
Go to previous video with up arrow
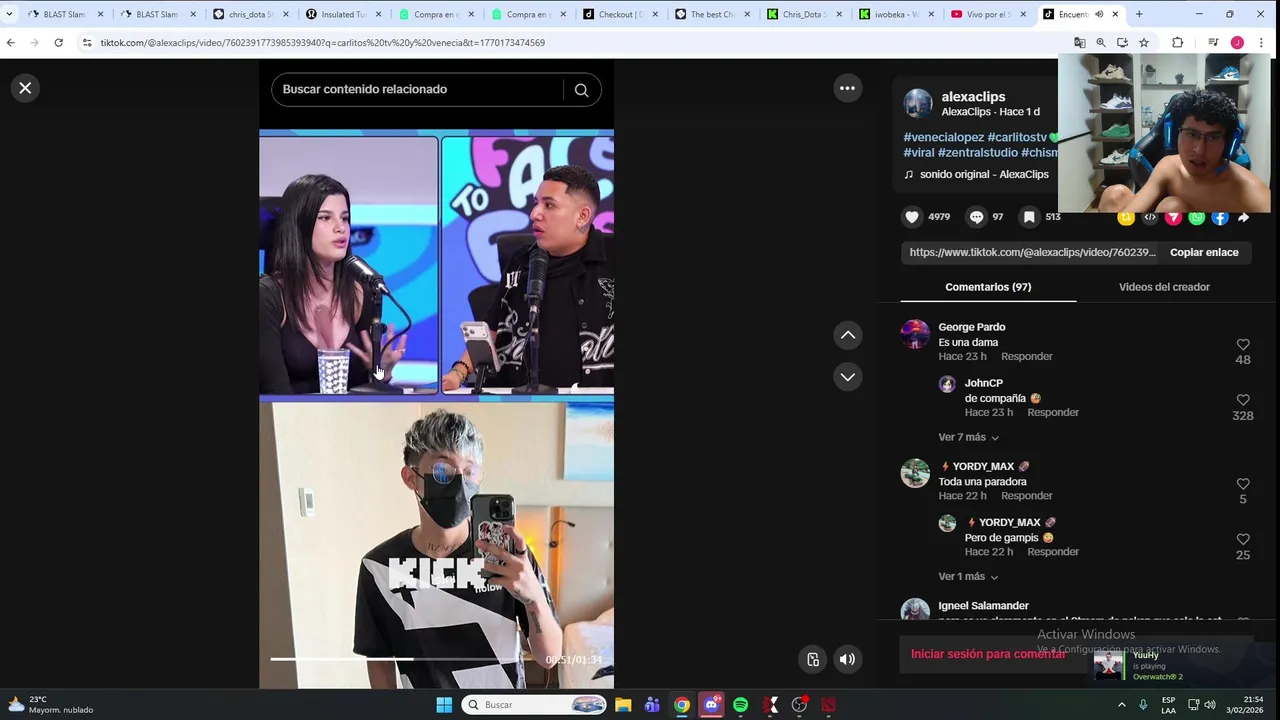tap(847, 335)
